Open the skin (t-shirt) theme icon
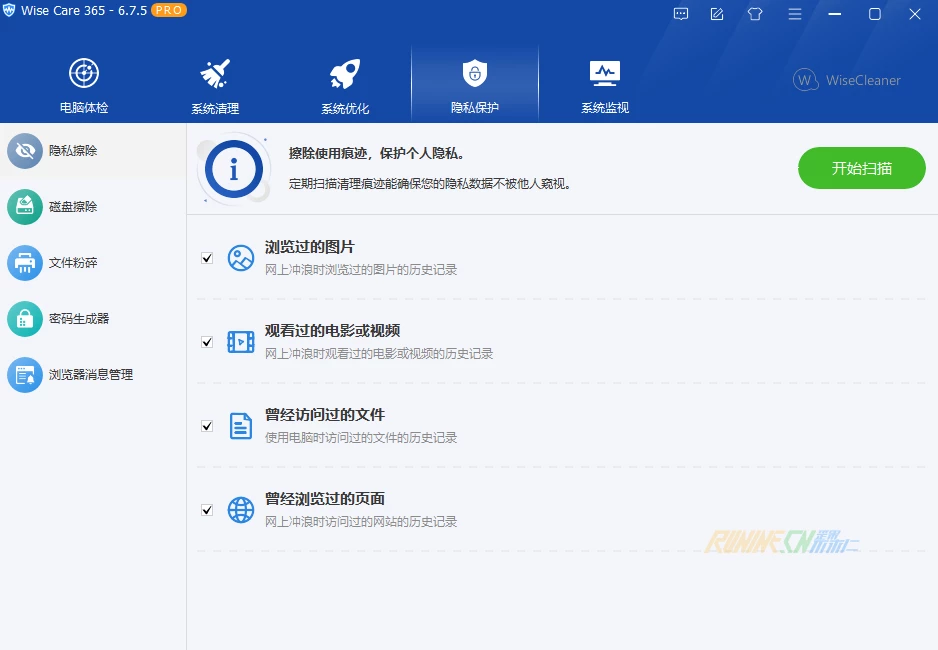Screen dimensions: 938x650 pyautogui.click(x=755, y=14)
